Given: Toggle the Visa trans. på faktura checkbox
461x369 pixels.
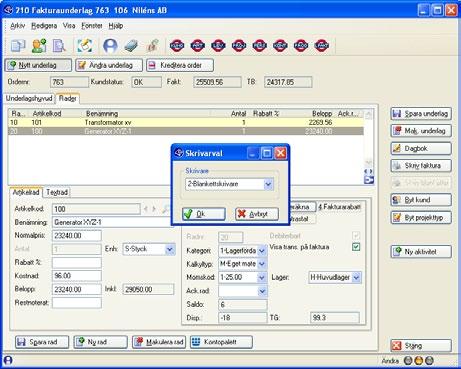Looking at the screenshot, I should click(356, 247).
